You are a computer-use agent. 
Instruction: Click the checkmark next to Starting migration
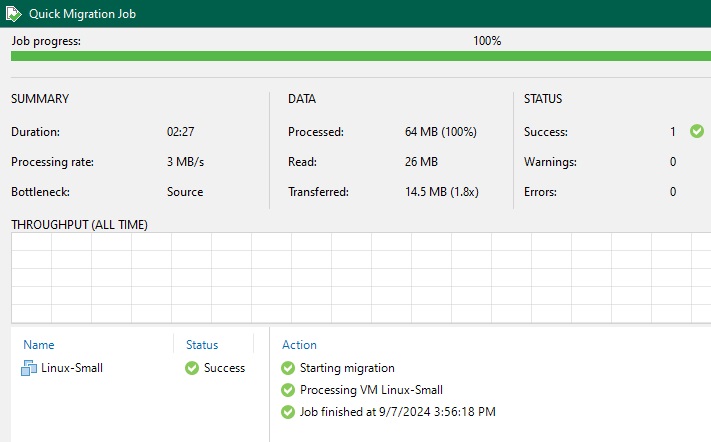(x=288, y=368)
